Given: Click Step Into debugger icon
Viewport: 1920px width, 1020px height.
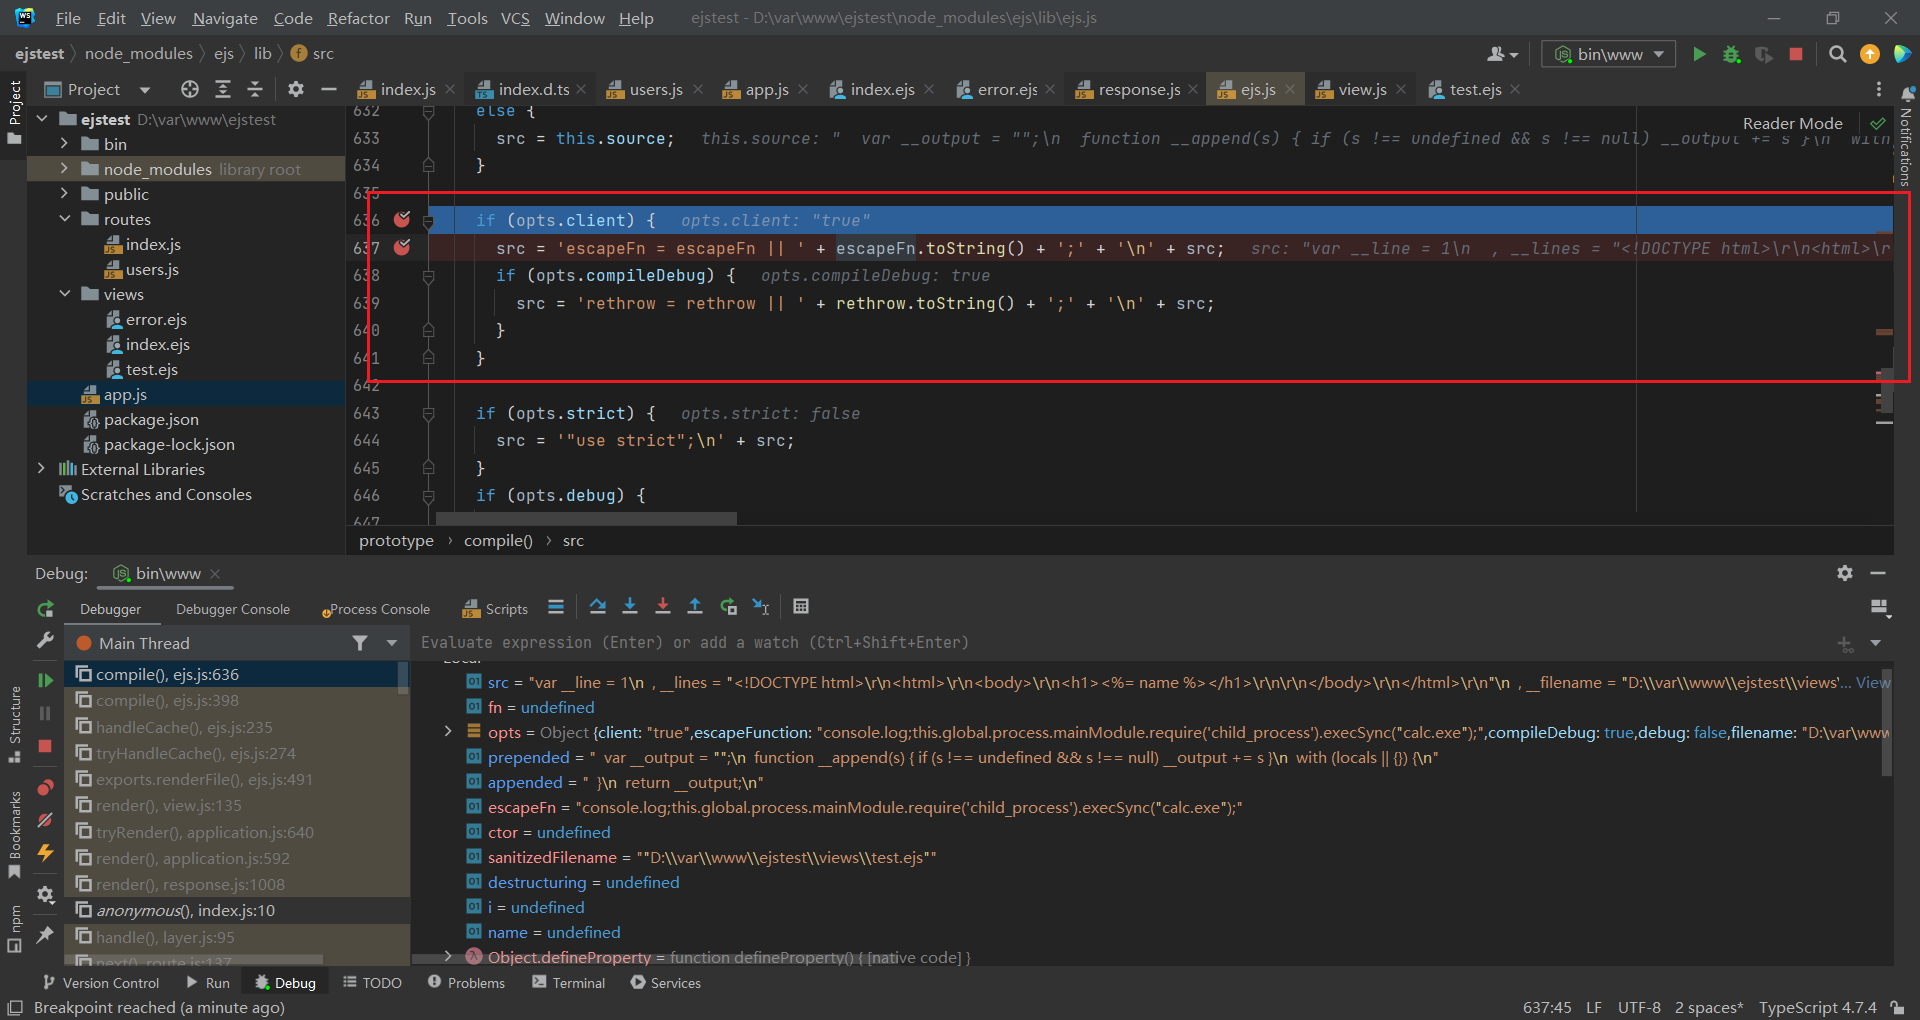Looking at the screenshot, I should pyautogui.click(x=630, y=606).
